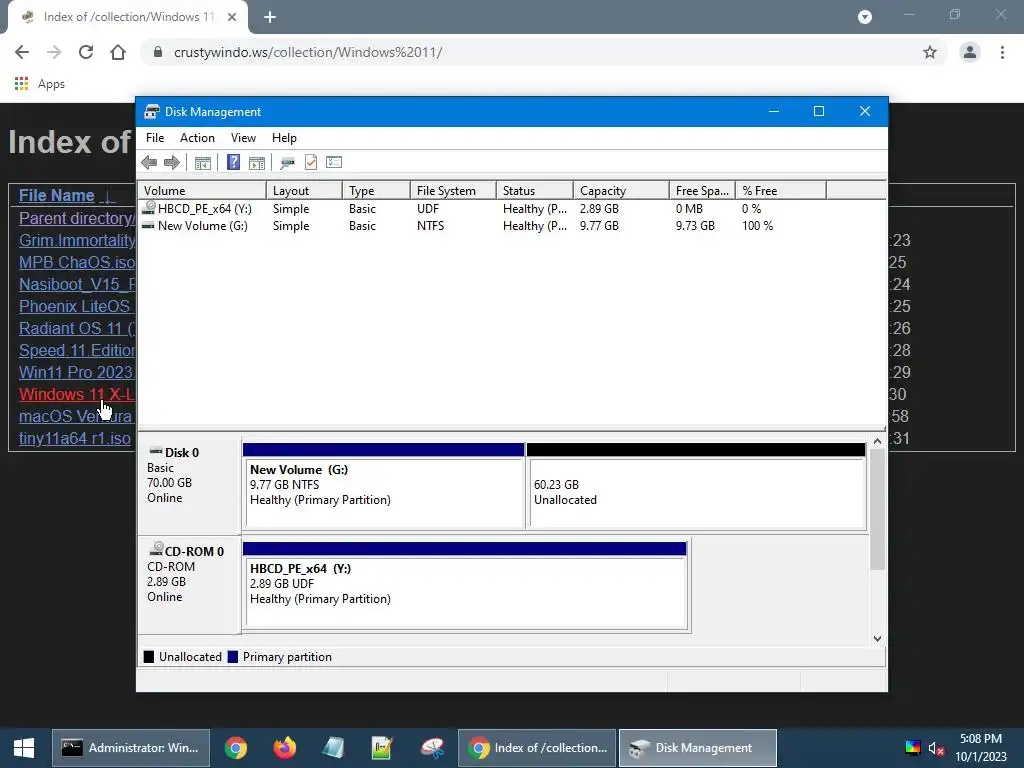The height and width of the screenshot is (768, 1024).
Task: Open Parent directory link in Chrome
Action: tap(76, 218)
